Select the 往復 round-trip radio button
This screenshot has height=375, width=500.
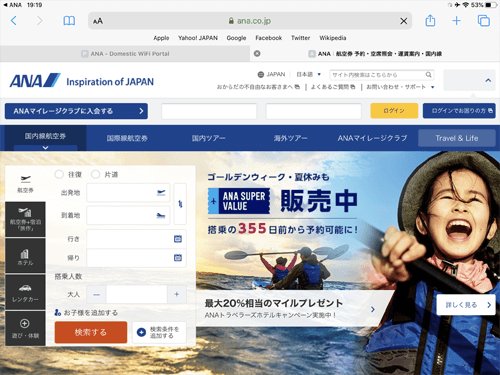pos(59,174)
